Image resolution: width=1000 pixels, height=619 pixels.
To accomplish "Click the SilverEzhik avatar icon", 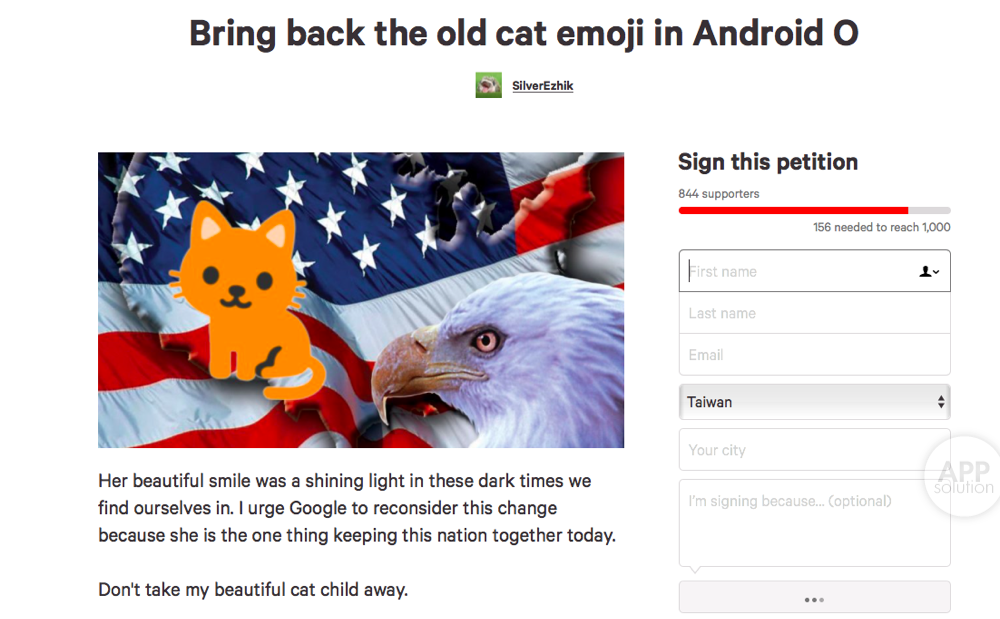I will [488, 85].
